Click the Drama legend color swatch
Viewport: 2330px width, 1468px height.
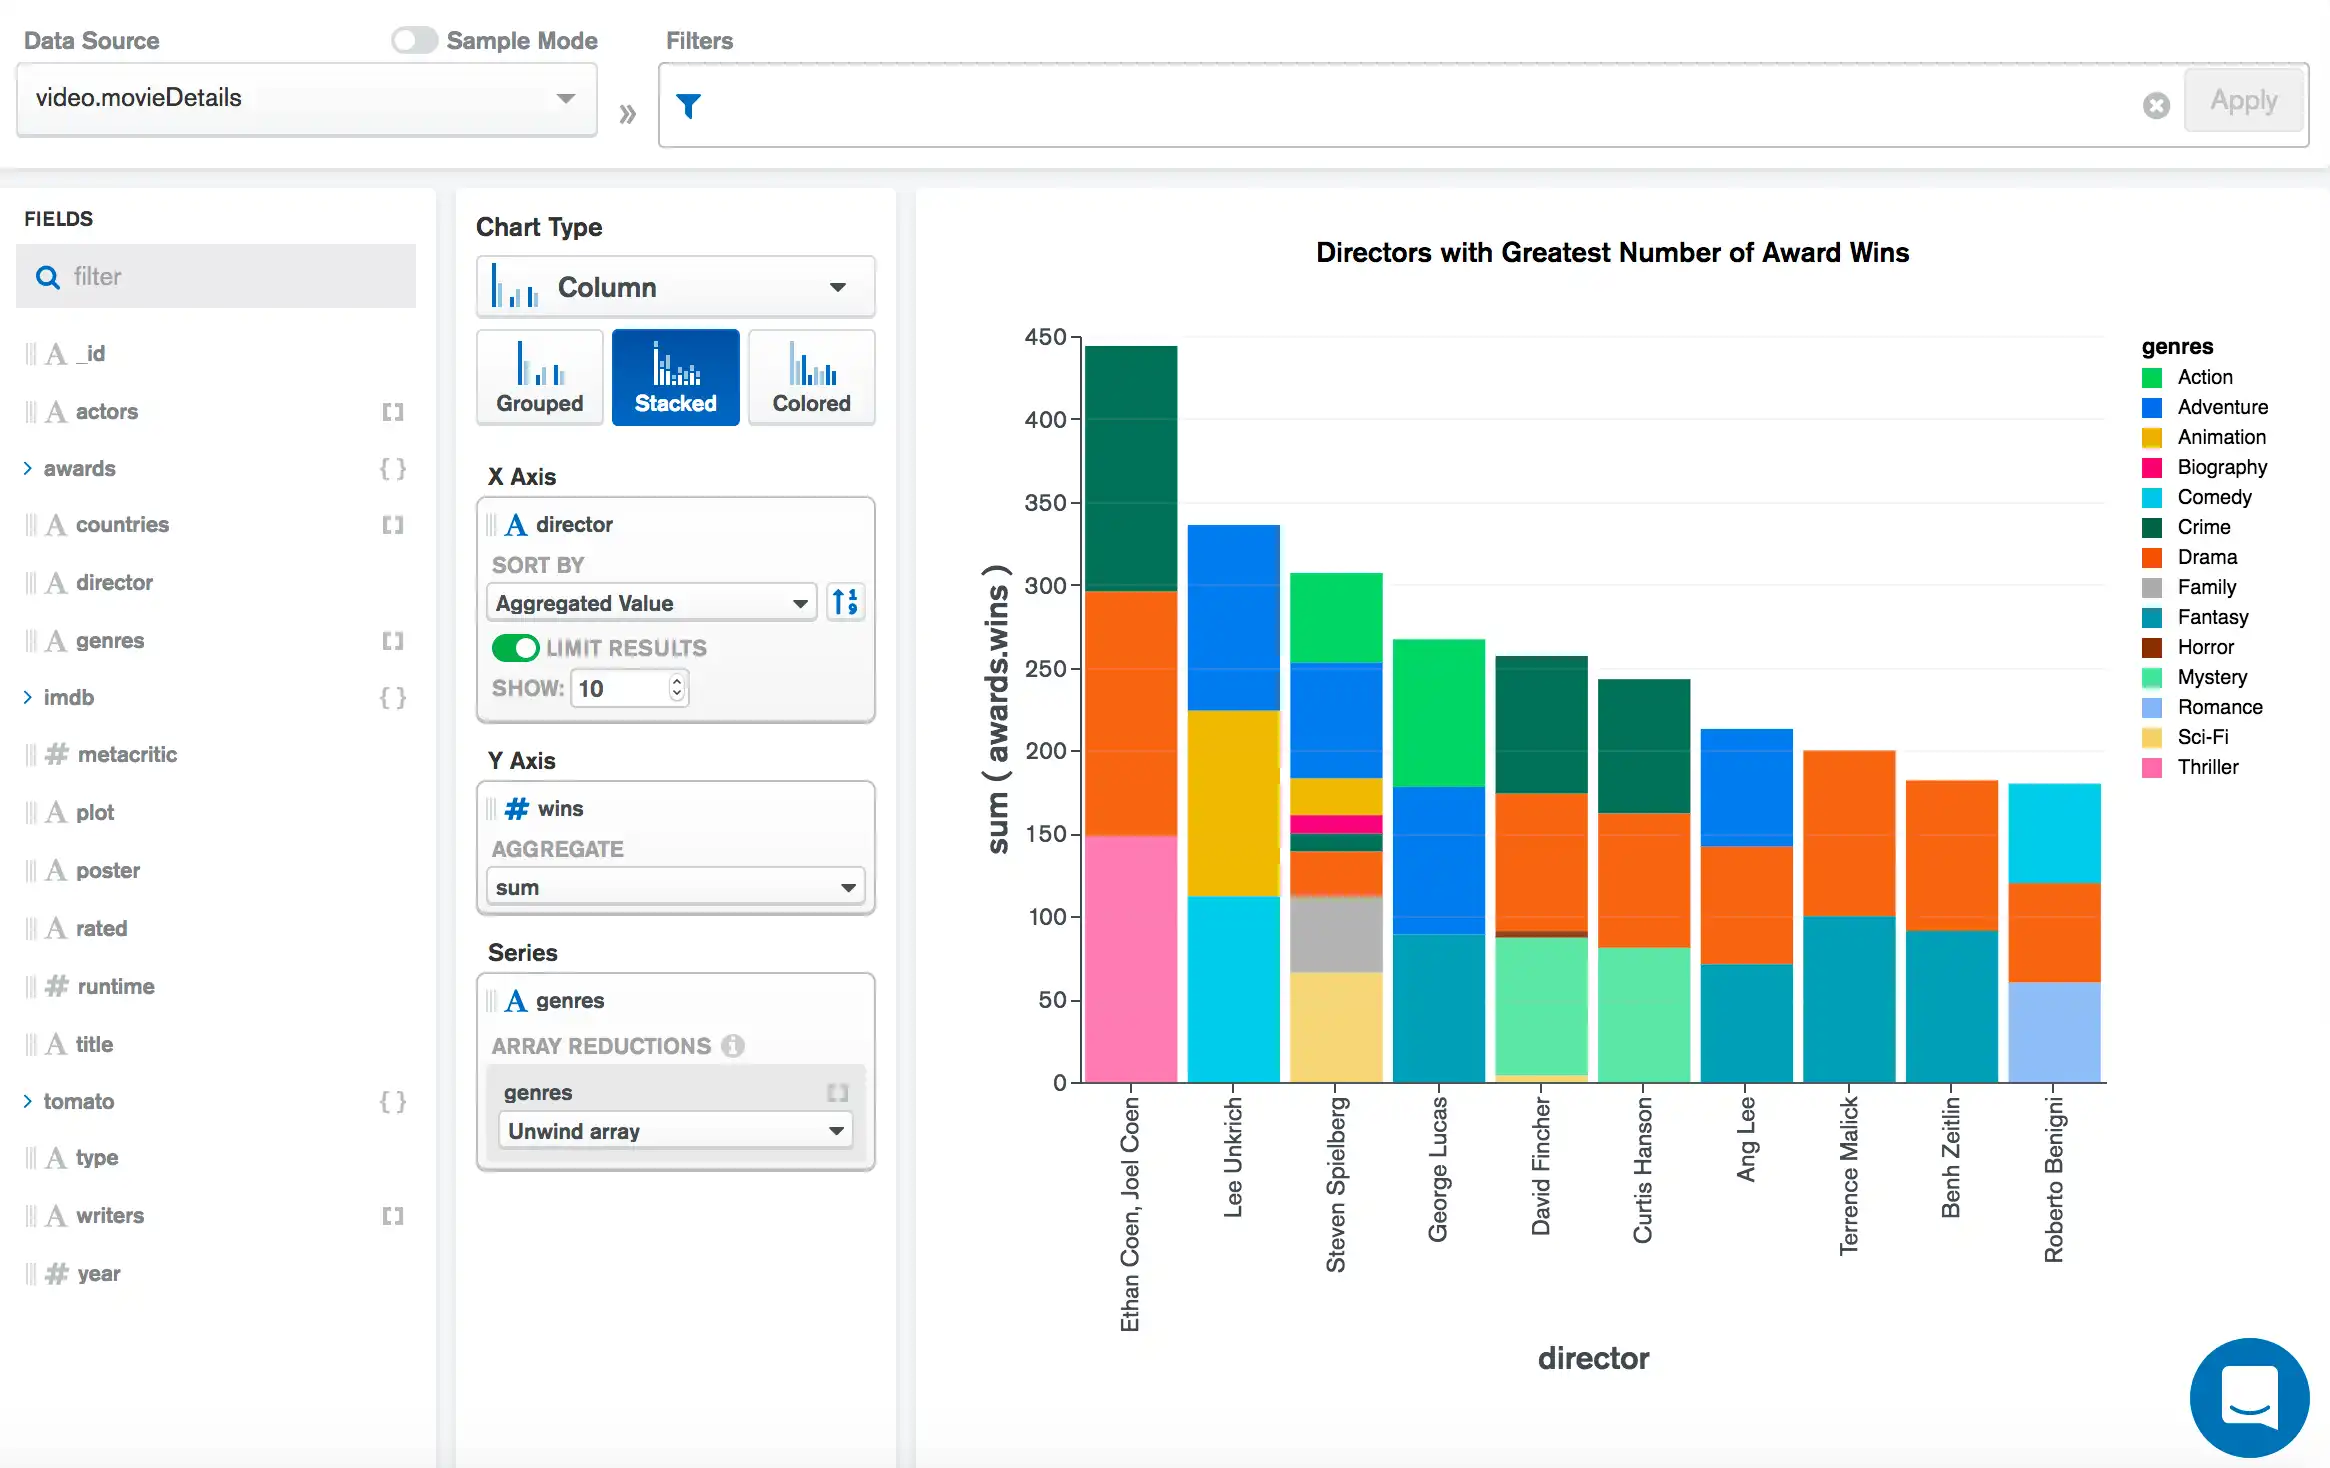coord(2152,557)
